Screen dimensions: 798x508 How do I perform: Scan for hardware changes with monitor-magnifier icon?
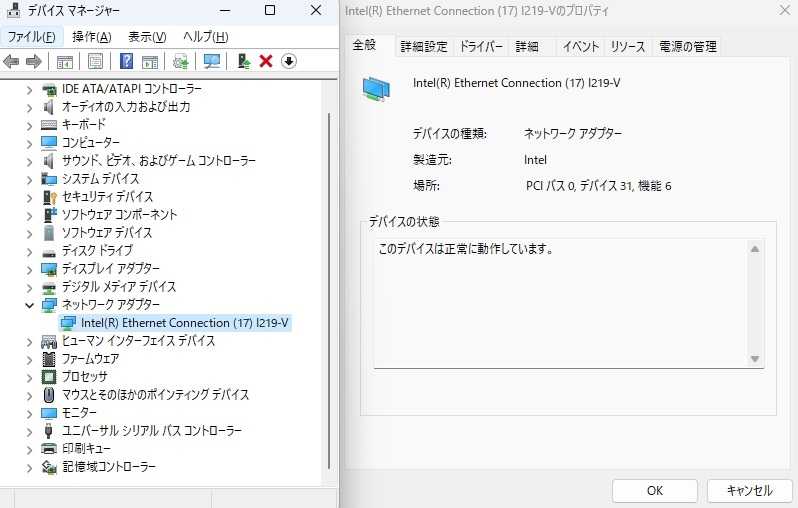212,62
